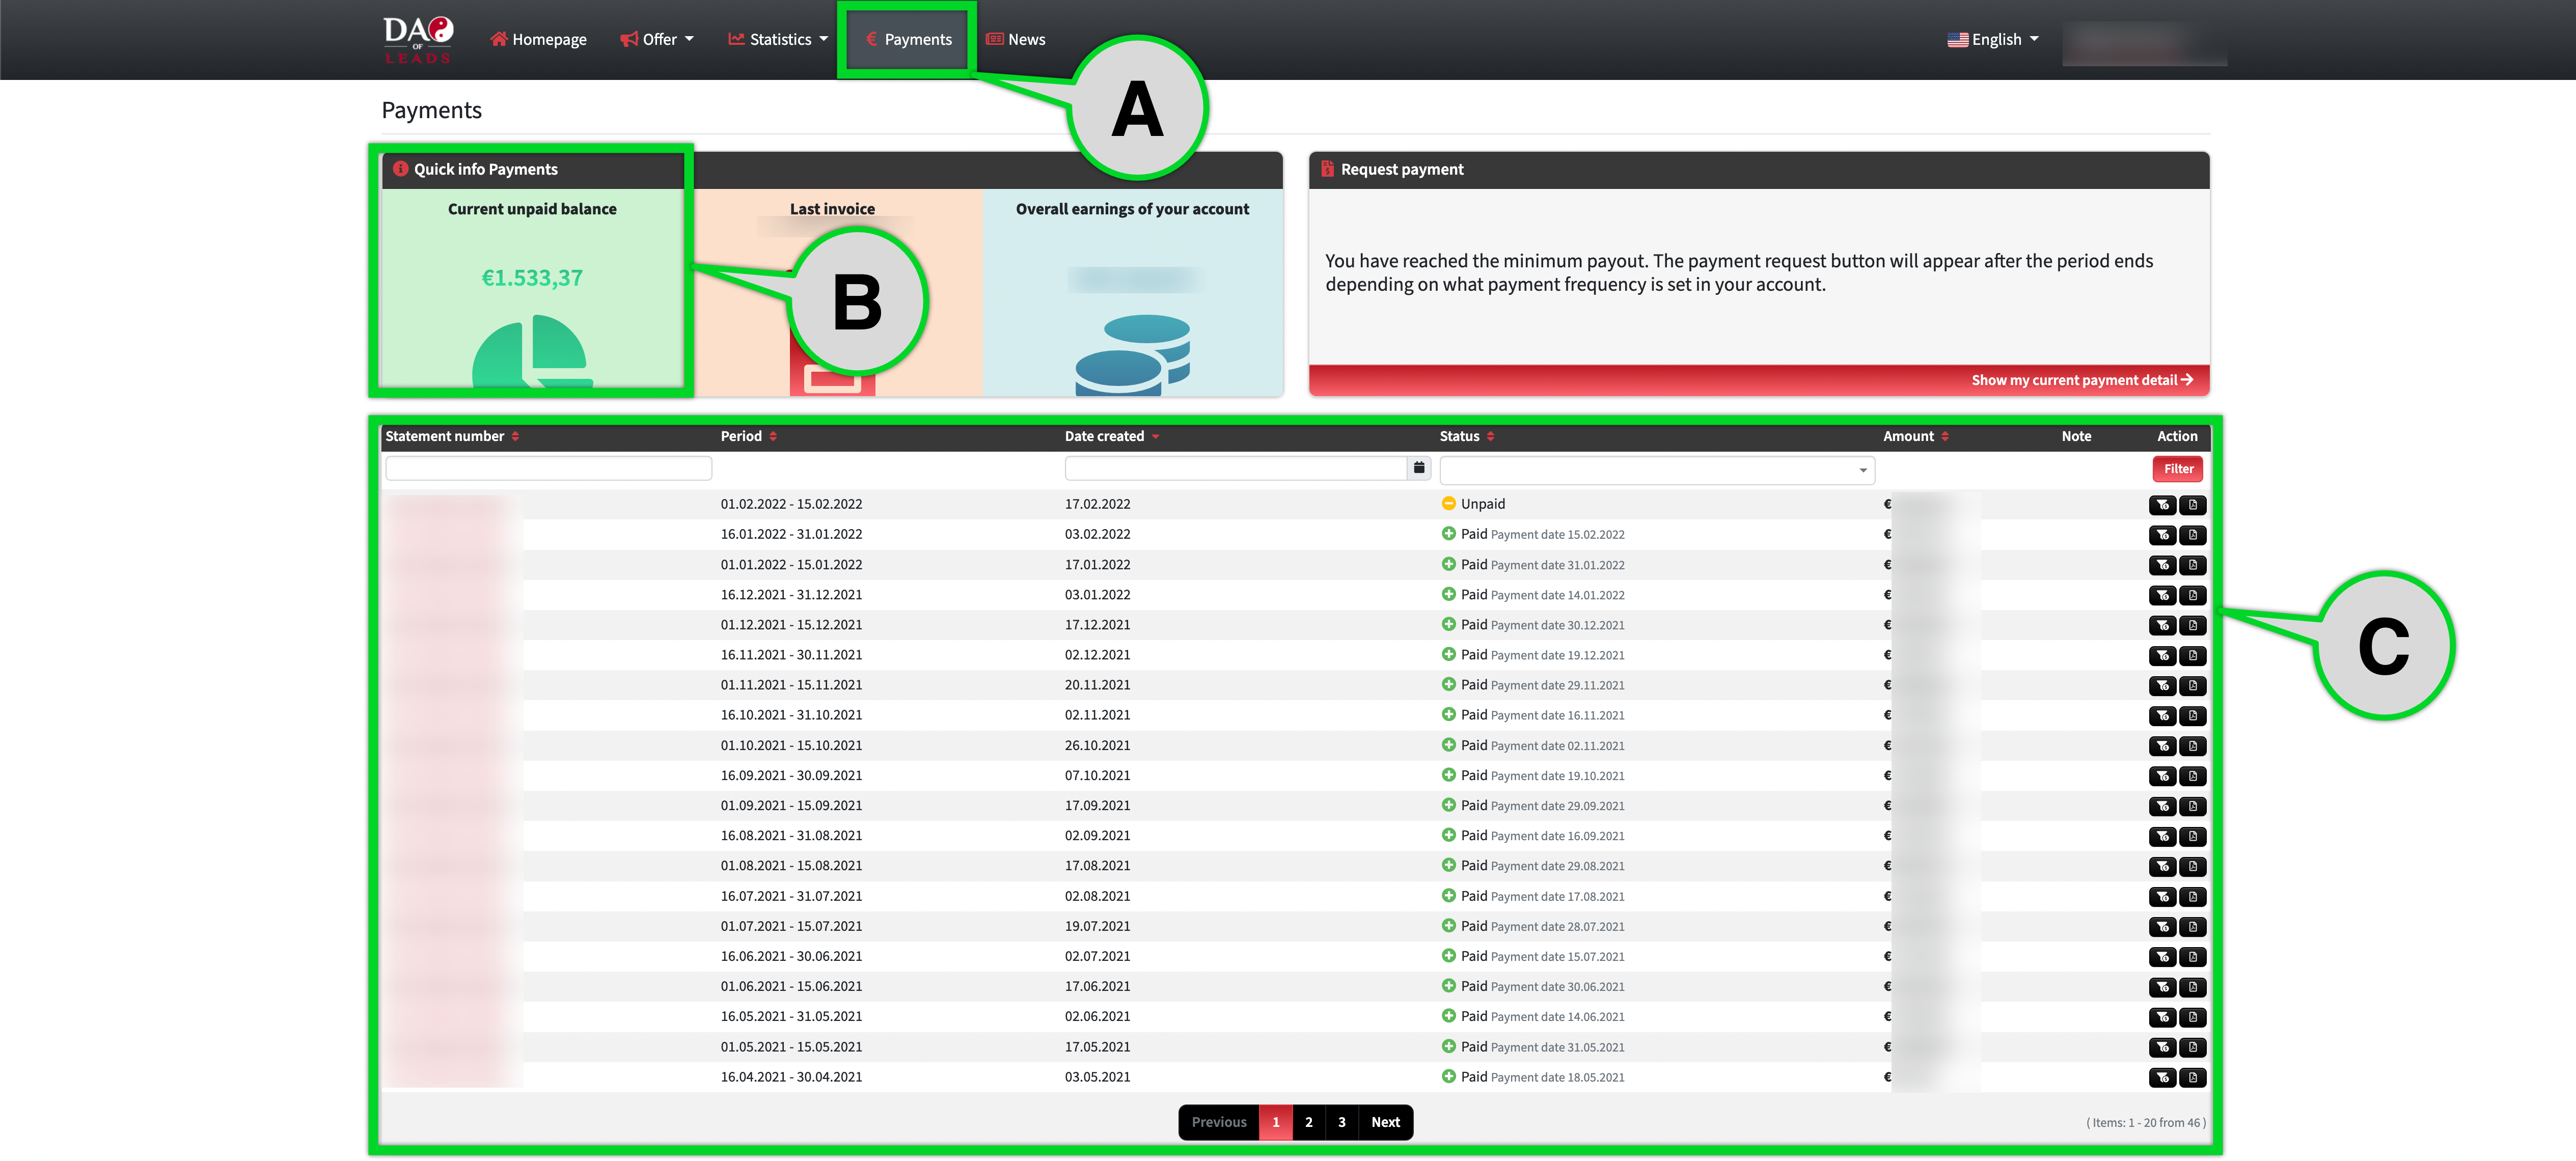Download PDF for the 01.09.2021 - 15.09.2021 statement
Image resolution: width=2576 pixels, height=1161 pixels.
click(x=2192, y=806)
